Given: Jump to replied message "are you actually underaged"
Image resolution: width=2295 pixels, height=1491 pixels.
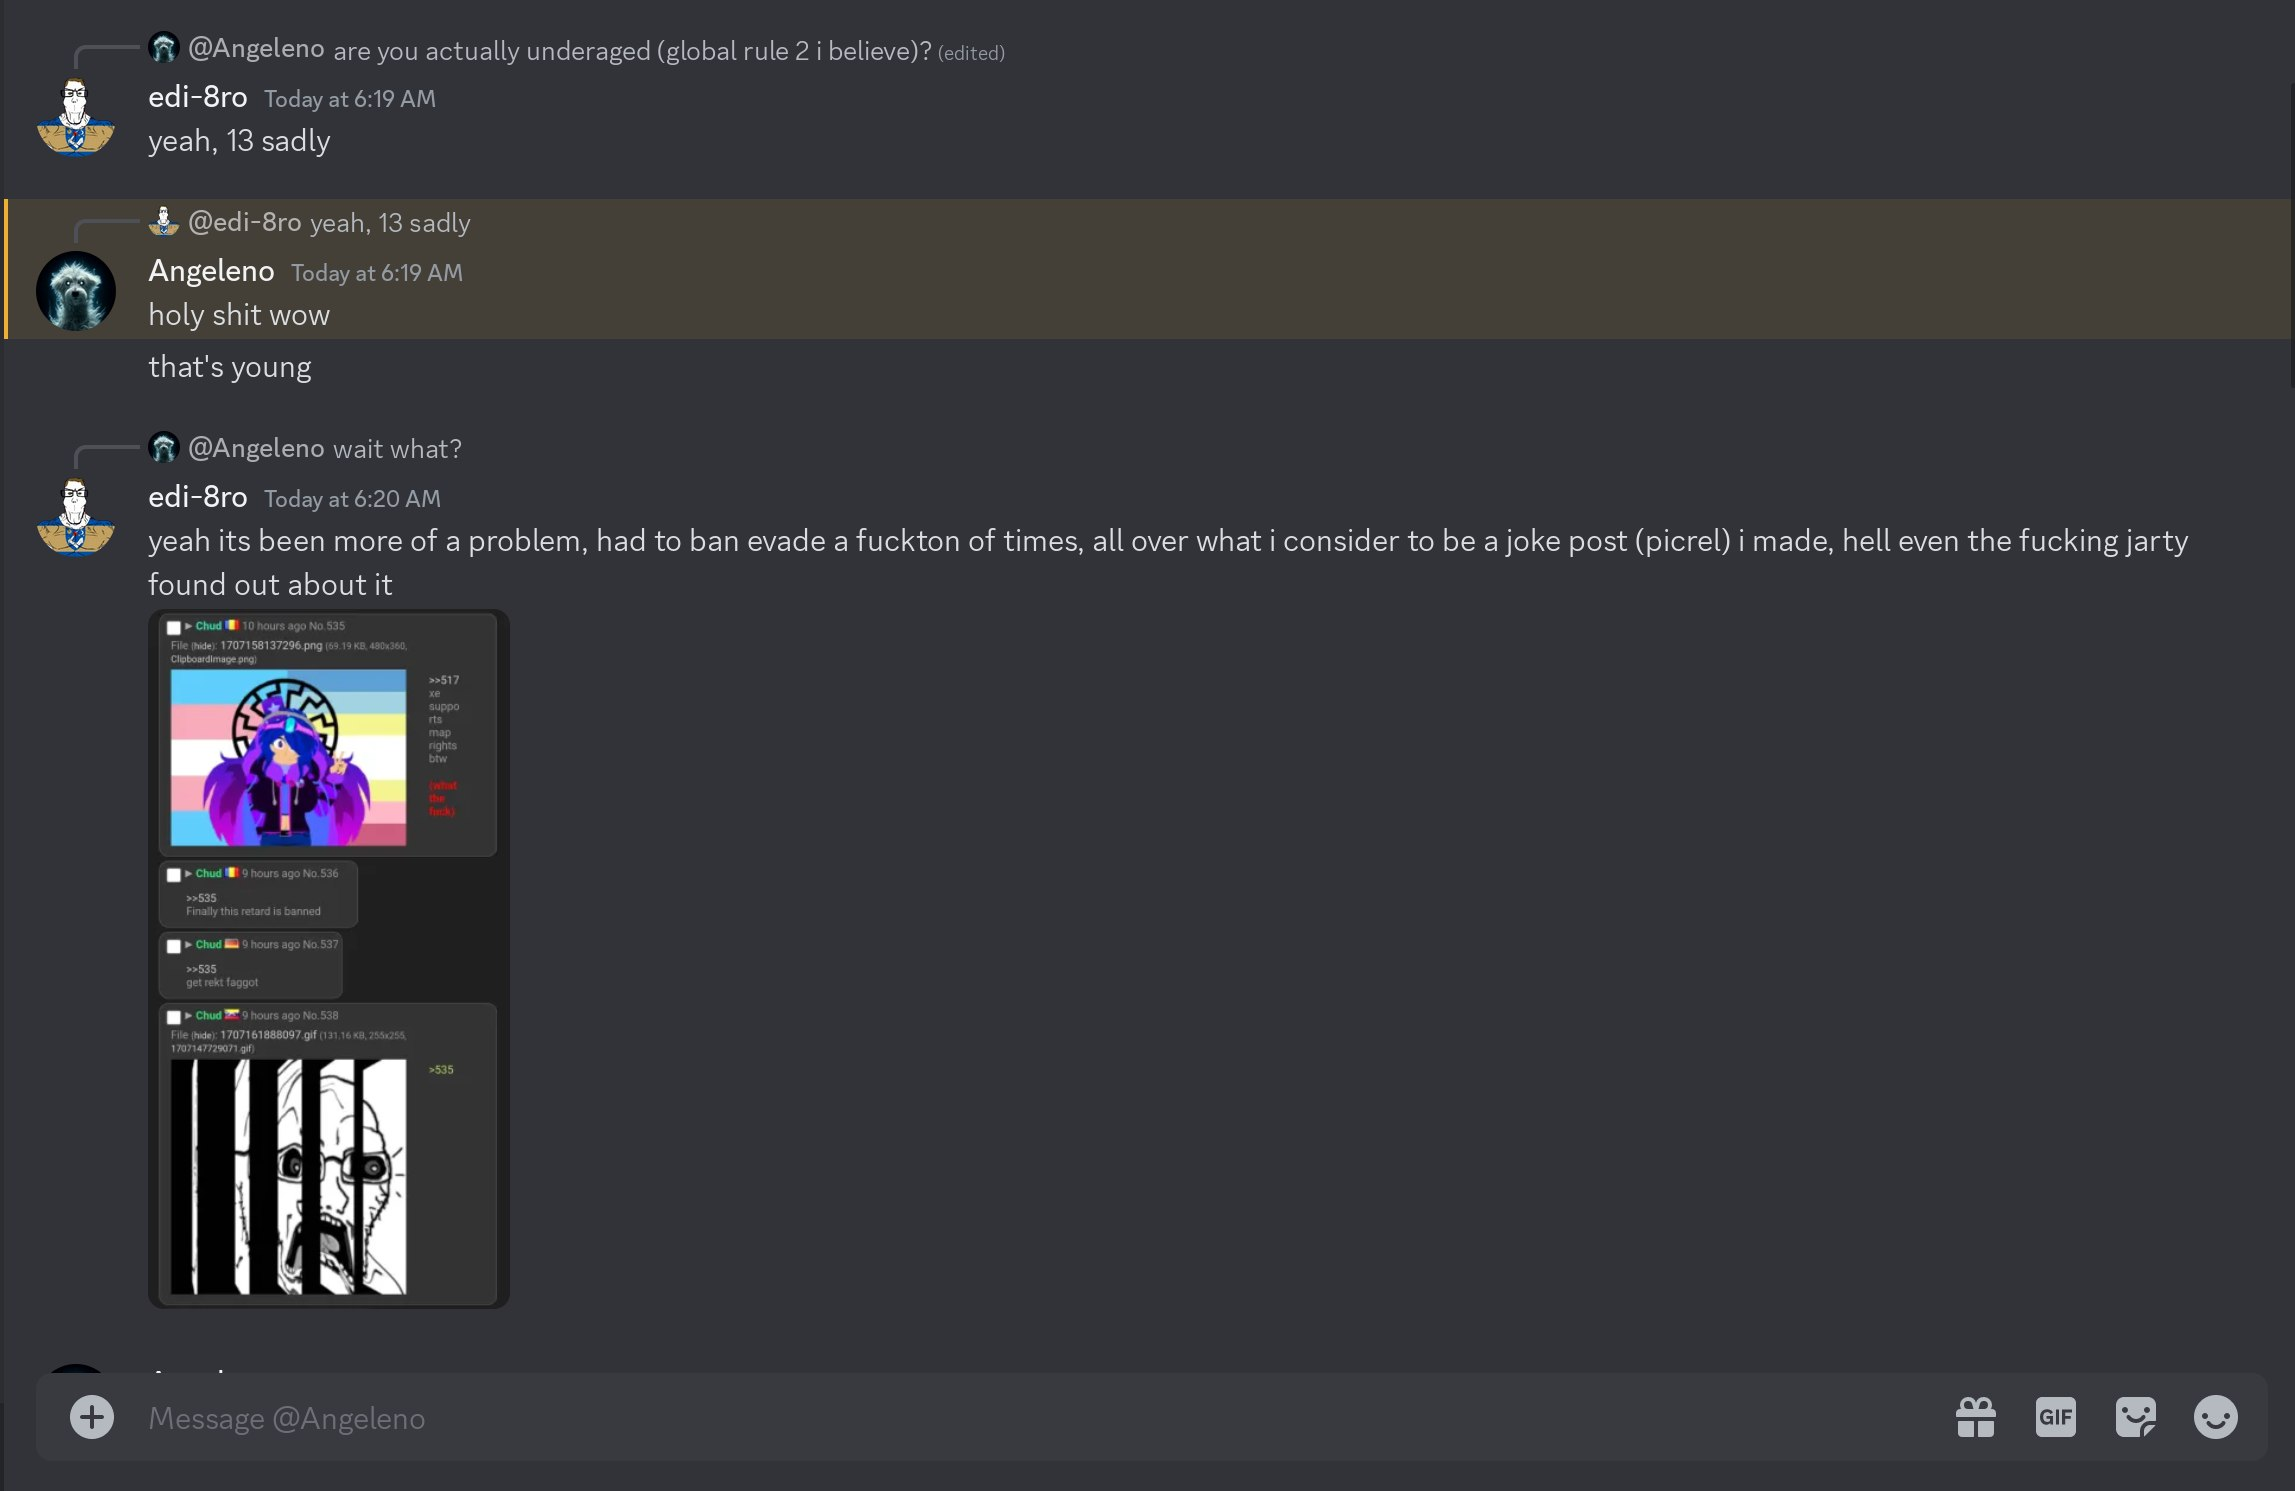Looking at the screenshot, I should point(631,51).
